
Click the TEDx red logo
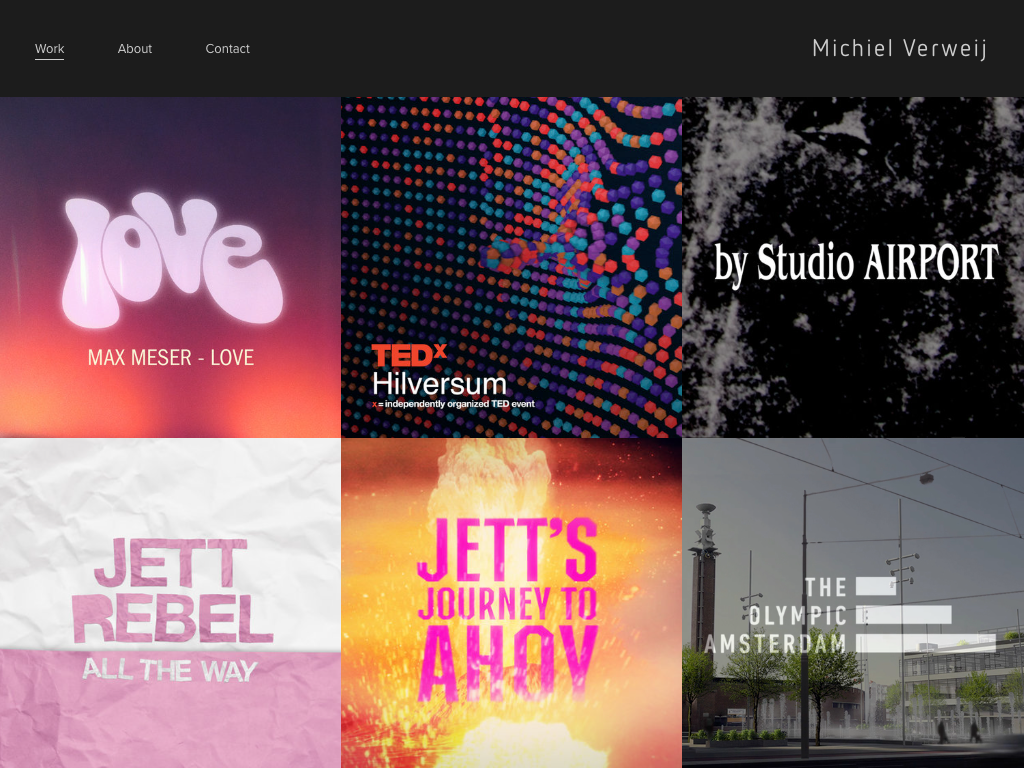pos(408,355)
